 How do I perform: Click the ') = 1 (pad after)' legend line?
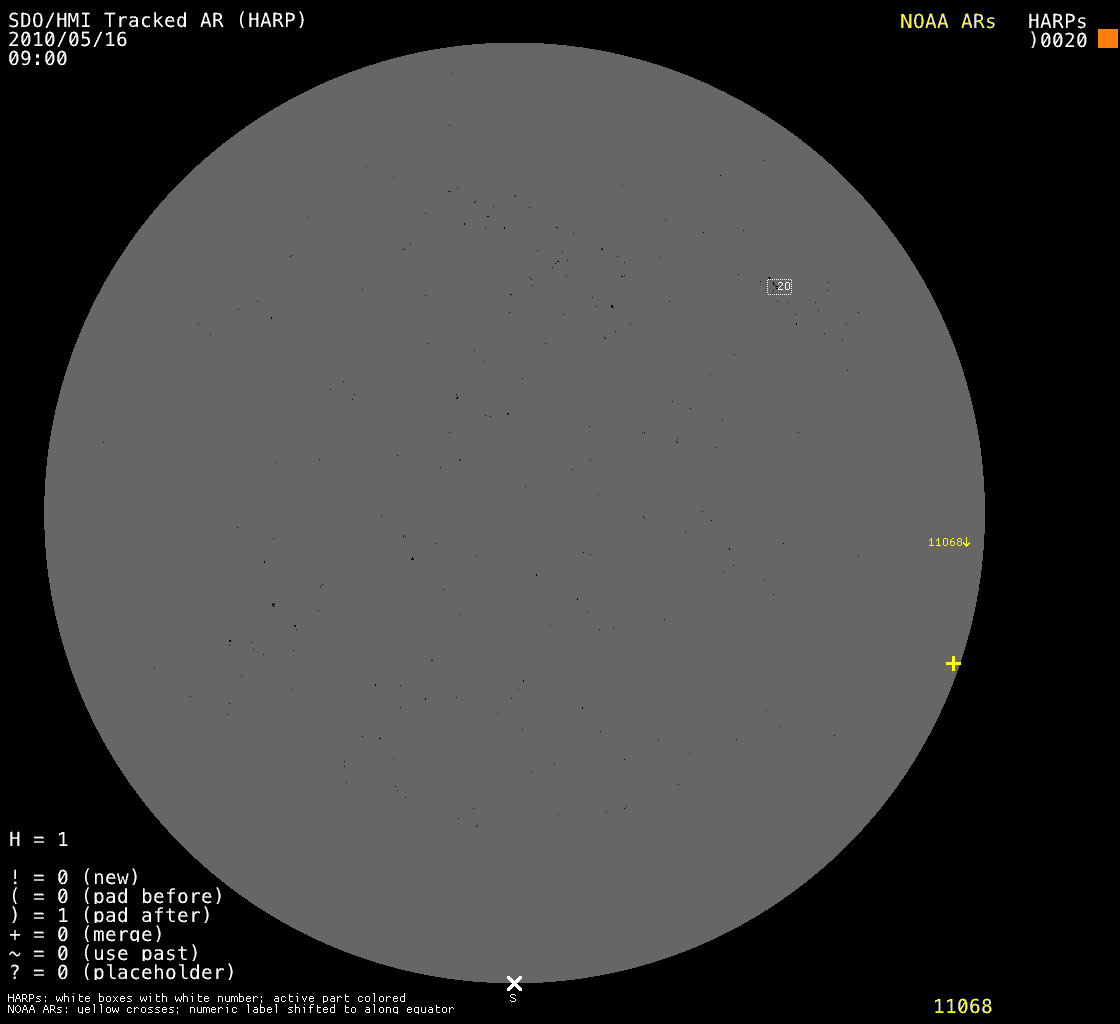tap(110, 915)
